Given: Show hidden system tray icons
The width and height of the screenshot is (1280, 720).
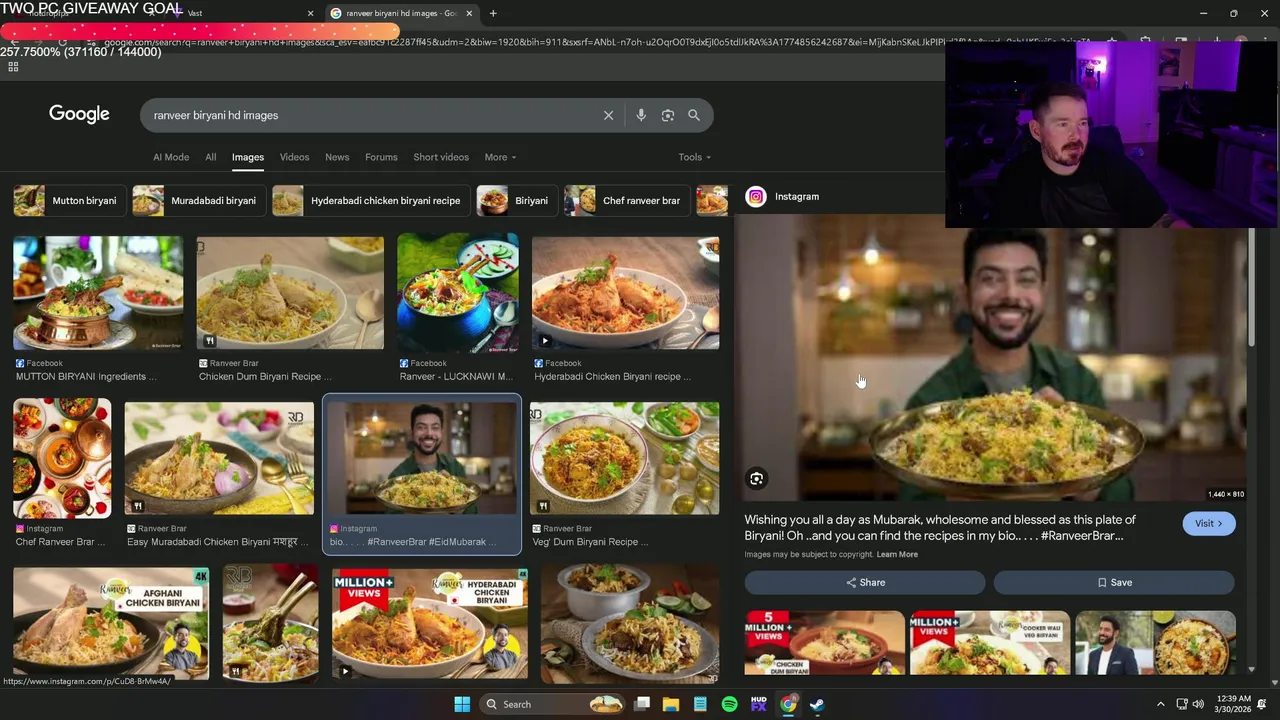Looking at the screenshot, I should pyautogui.click(x=1160, y=704).
